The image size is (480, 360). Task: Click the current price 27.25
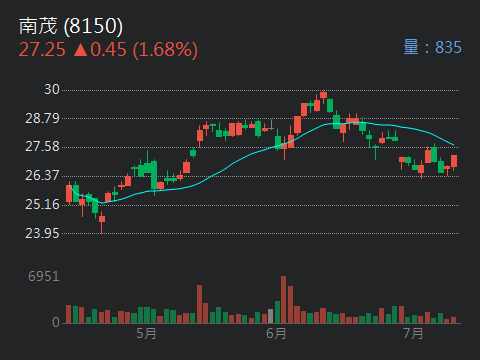point(42,50)
